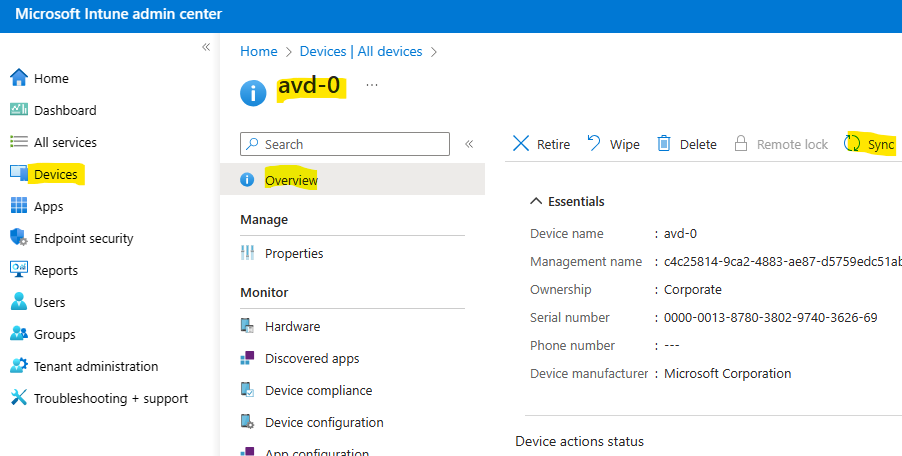This screenshot has height=456, width=902.
Task: Click the Users person icon
Action: tap(19, 301)
